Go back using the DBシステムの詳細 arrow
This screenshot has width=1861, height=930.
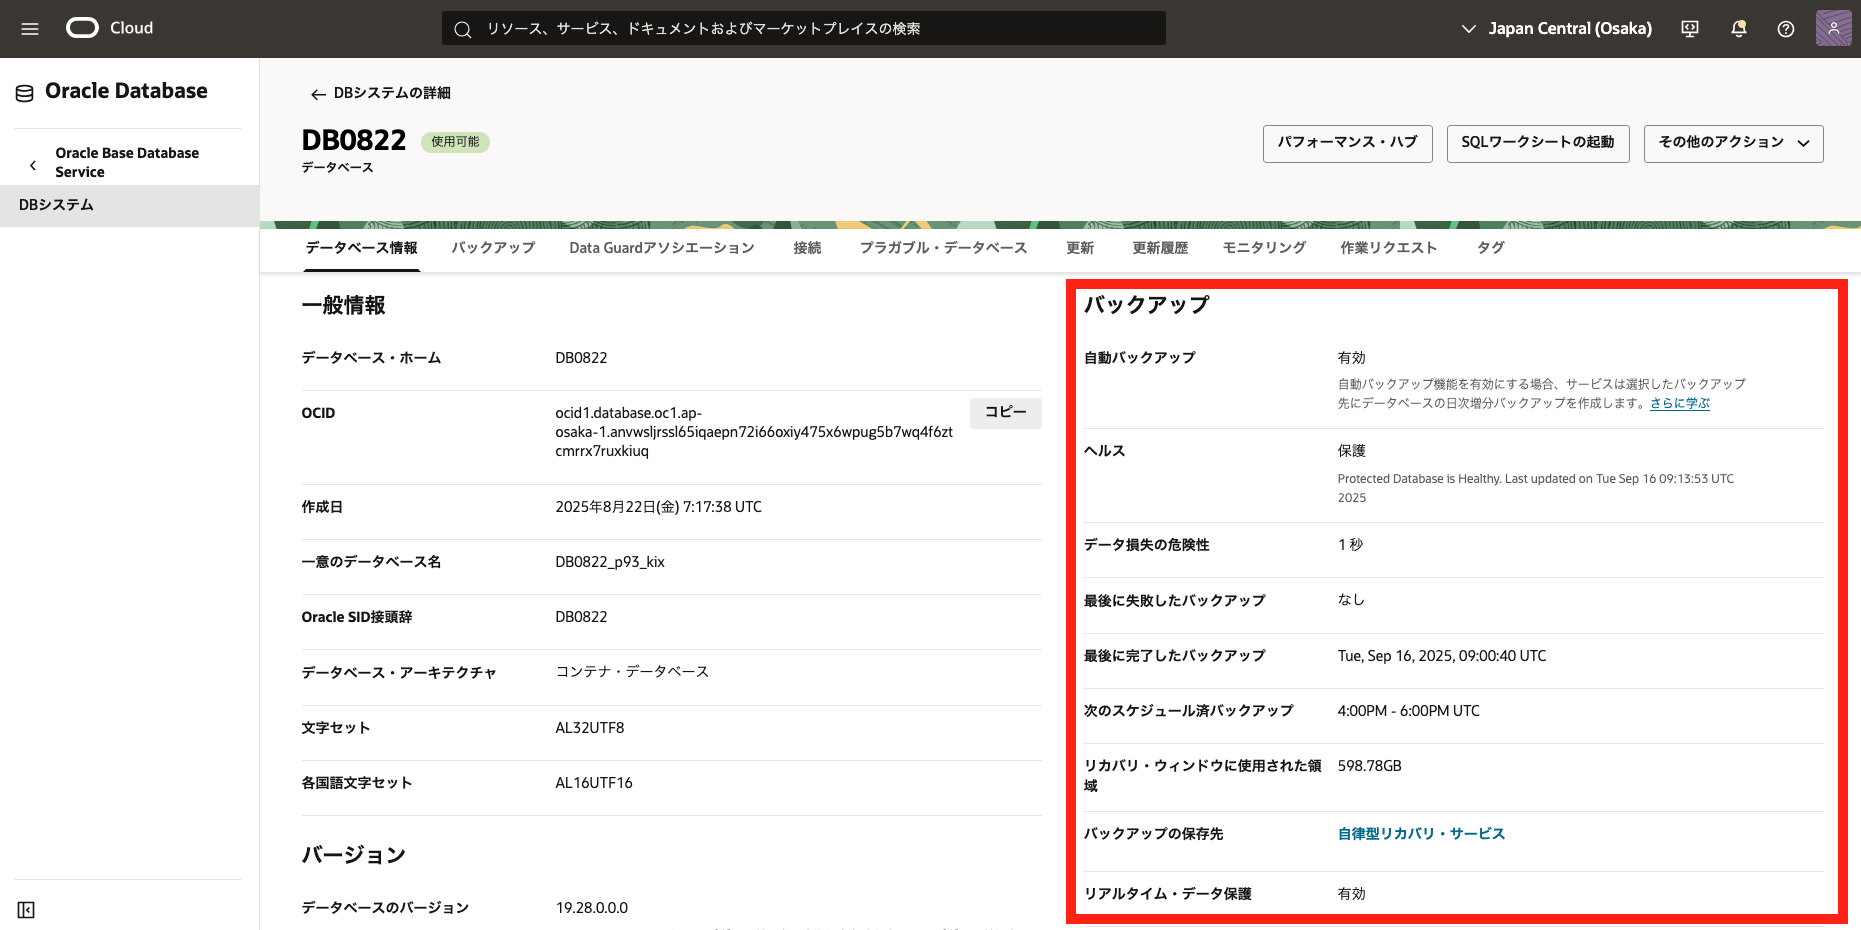(318, 94)
